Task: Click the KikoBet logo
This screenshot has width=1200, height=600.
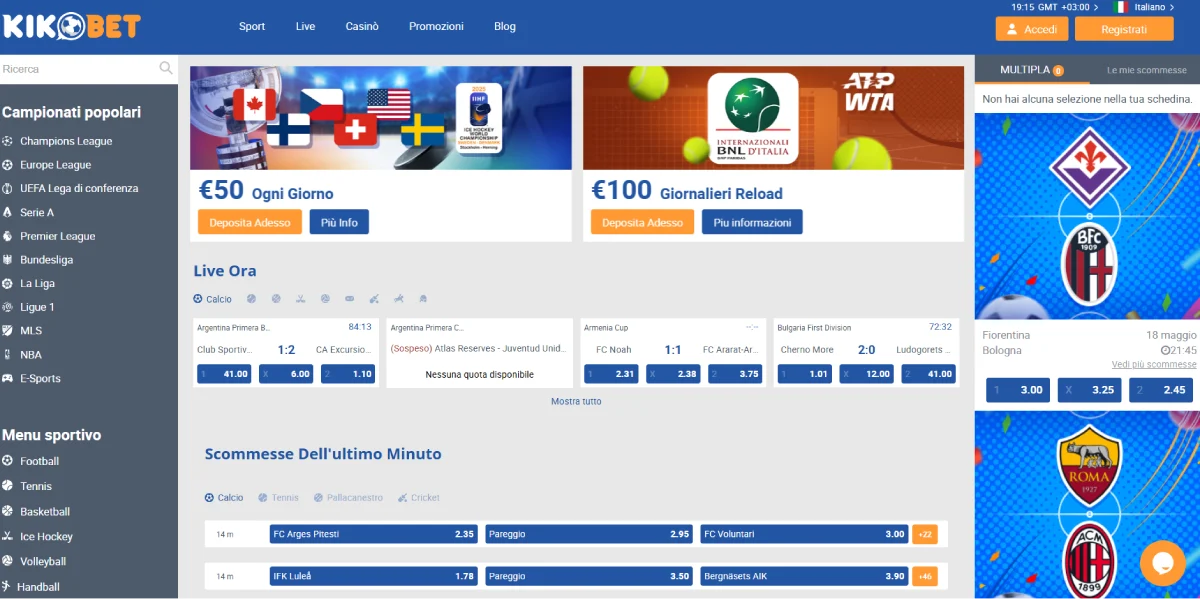Action: [72, 26]
